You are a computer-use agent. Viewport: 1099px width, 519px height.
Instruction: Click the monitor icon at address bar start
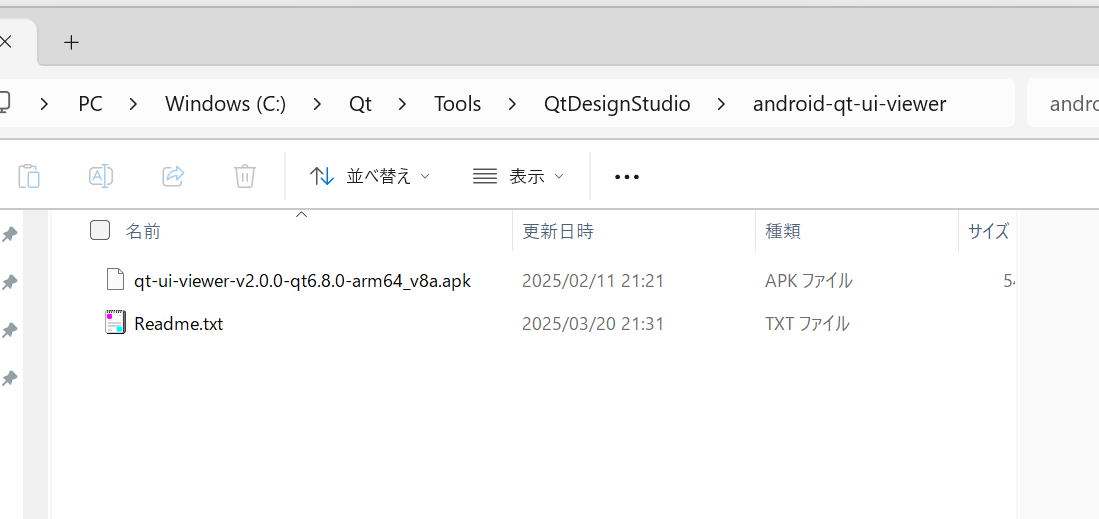pyautogui.click(x=4, y=103)
